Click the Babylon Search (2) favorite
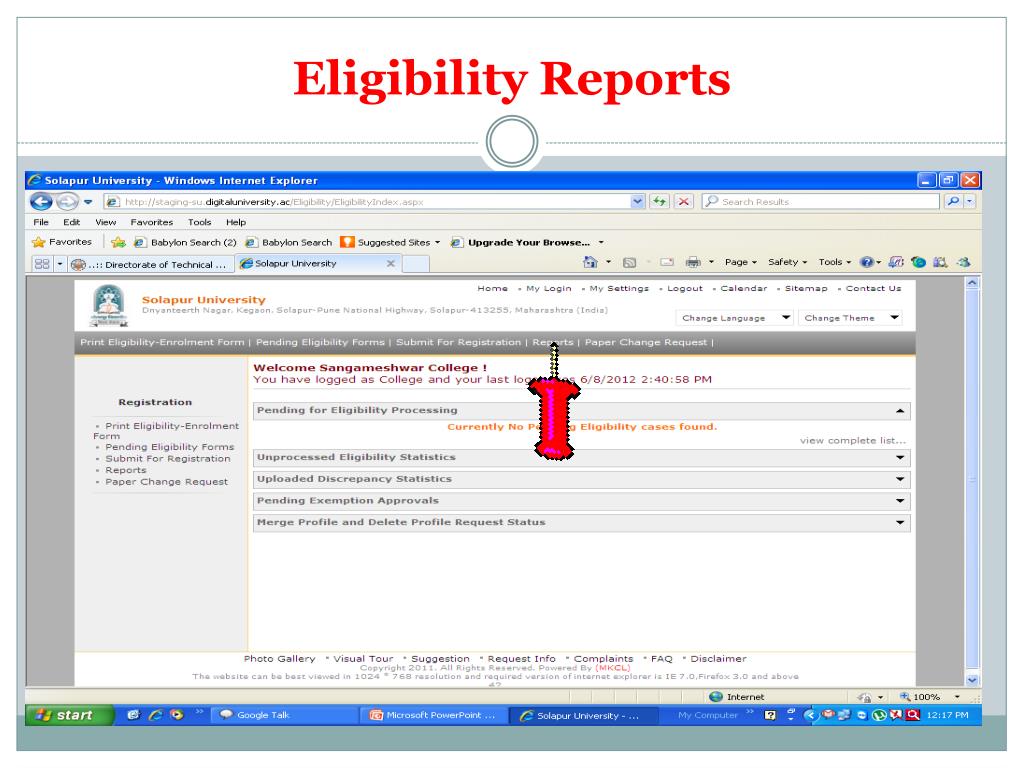 (x=185, y=242)
